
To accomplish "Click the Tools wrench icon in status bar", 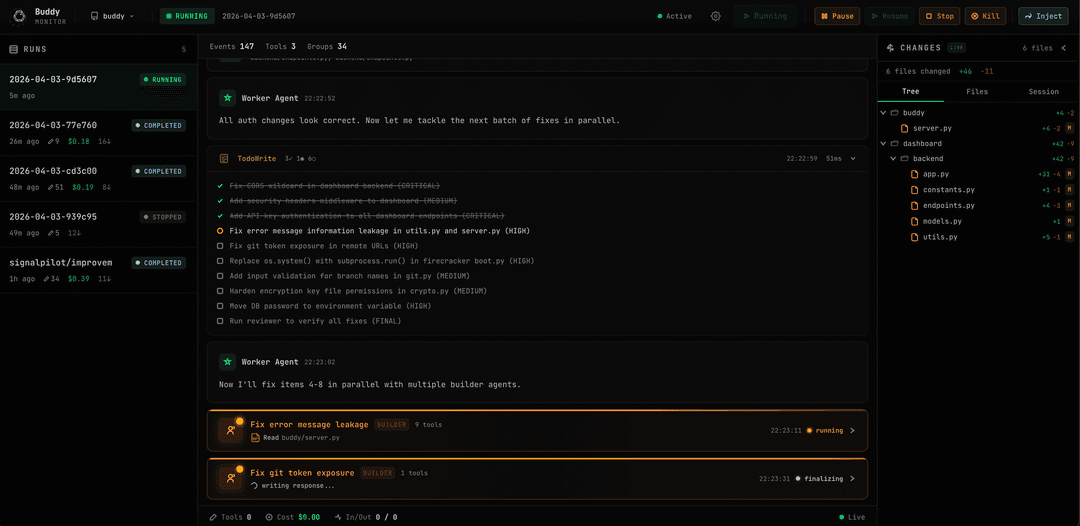I will 214,516.
